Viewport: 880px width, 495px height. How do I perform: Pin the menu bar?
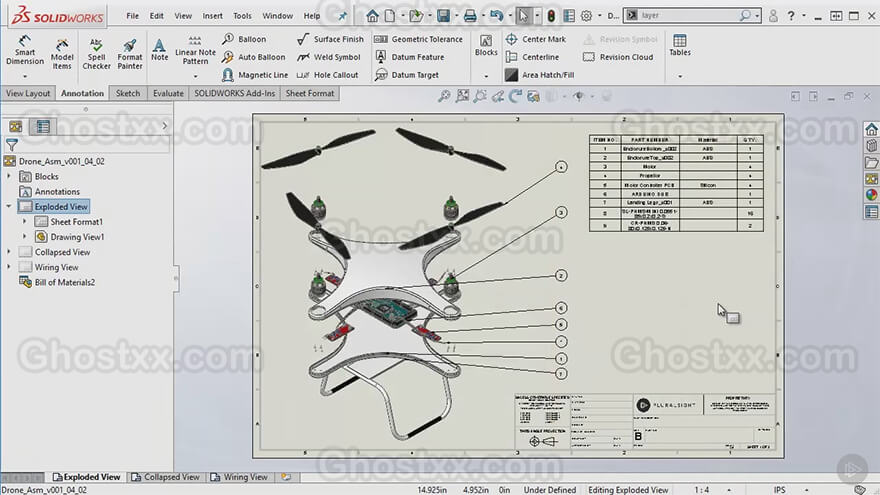tap(342, 16)
